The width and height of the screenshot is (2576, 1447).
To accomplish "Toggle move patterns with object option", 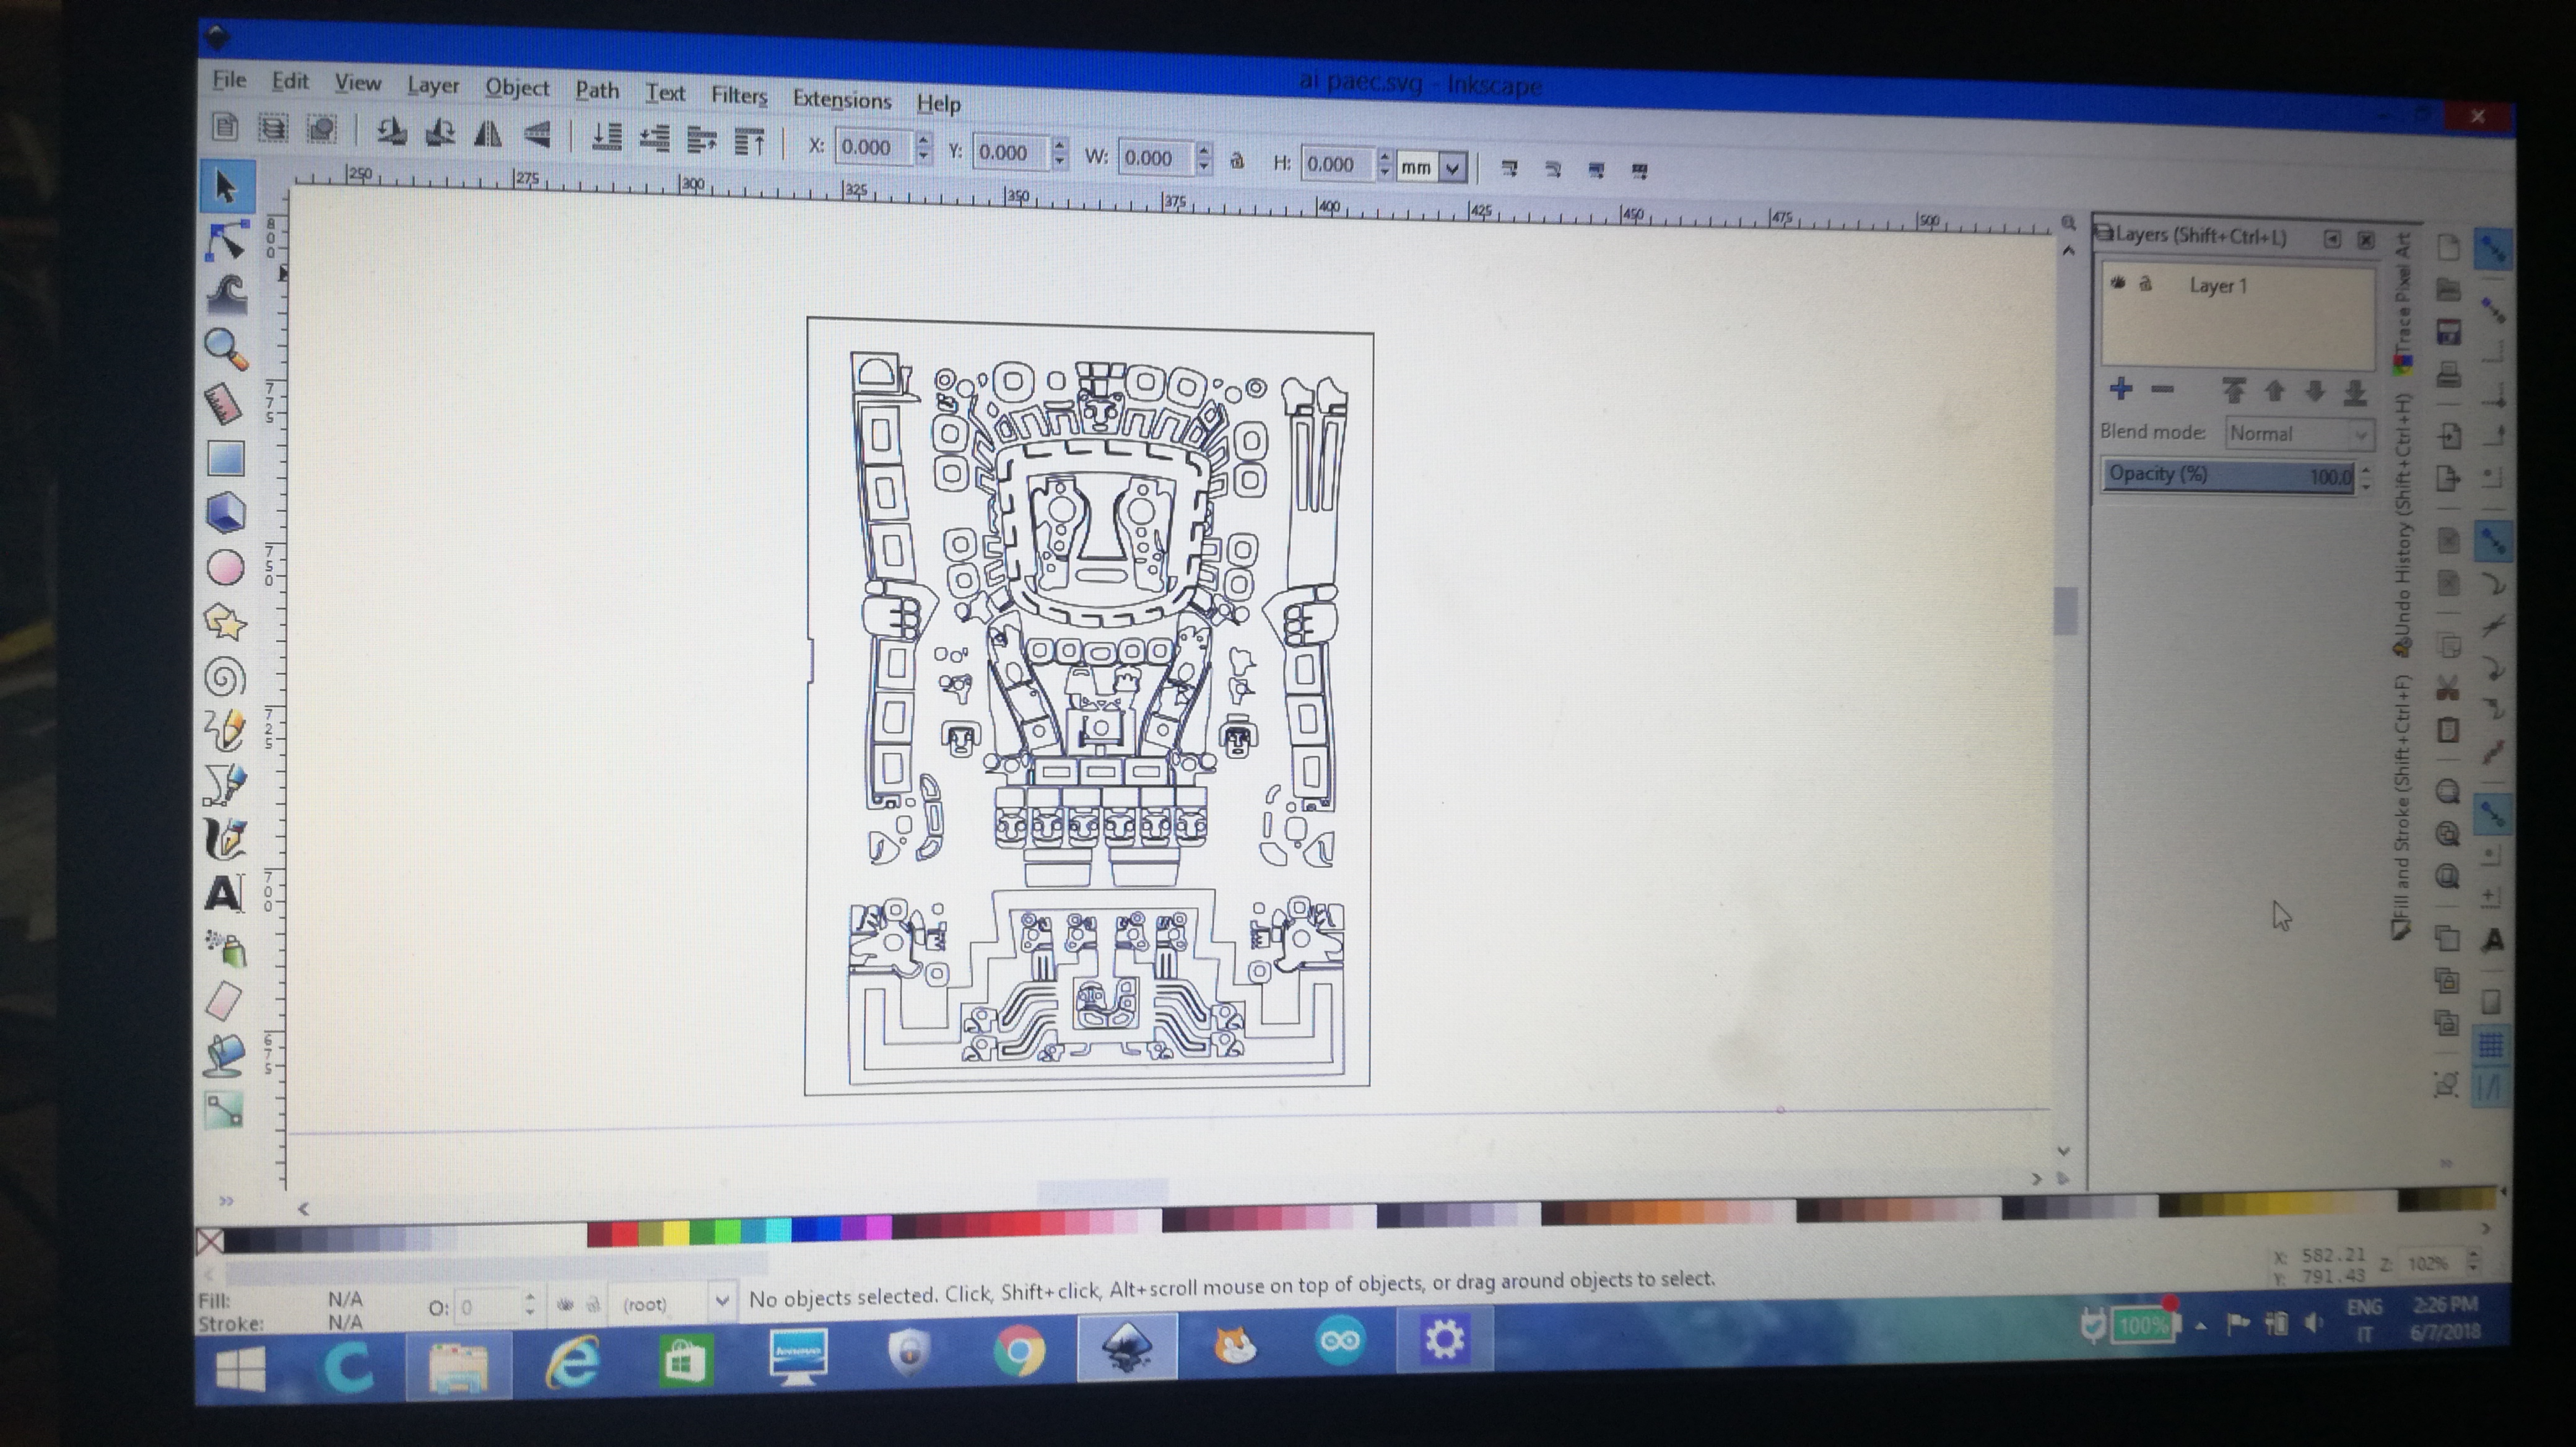I will pyautogui.click(x=1639, y=171).
